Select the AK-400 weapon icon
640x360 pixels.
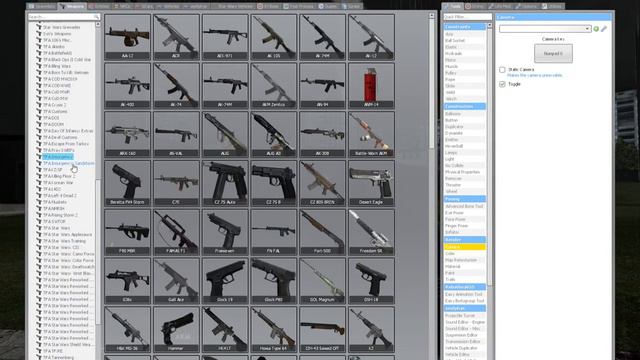click(127, 86)
